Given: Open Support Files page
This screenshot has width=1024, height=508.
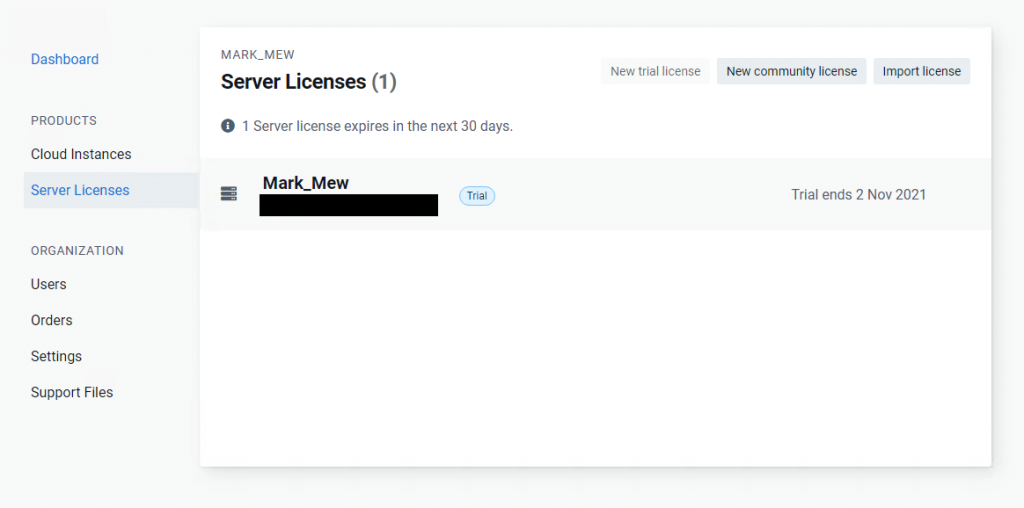Looking at the screenshot, I should pyautogui.click(x=72, y=392).
